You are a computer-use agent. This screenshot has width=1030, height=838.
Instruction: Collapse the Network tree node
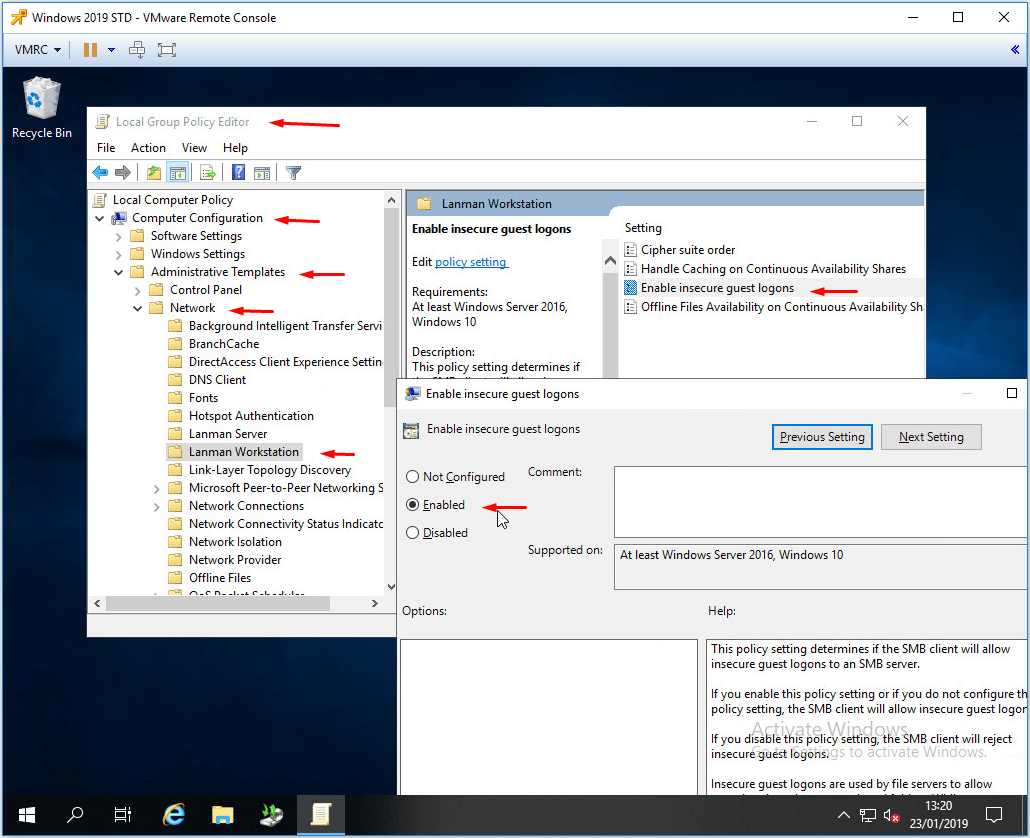click(x=137, y=308)
